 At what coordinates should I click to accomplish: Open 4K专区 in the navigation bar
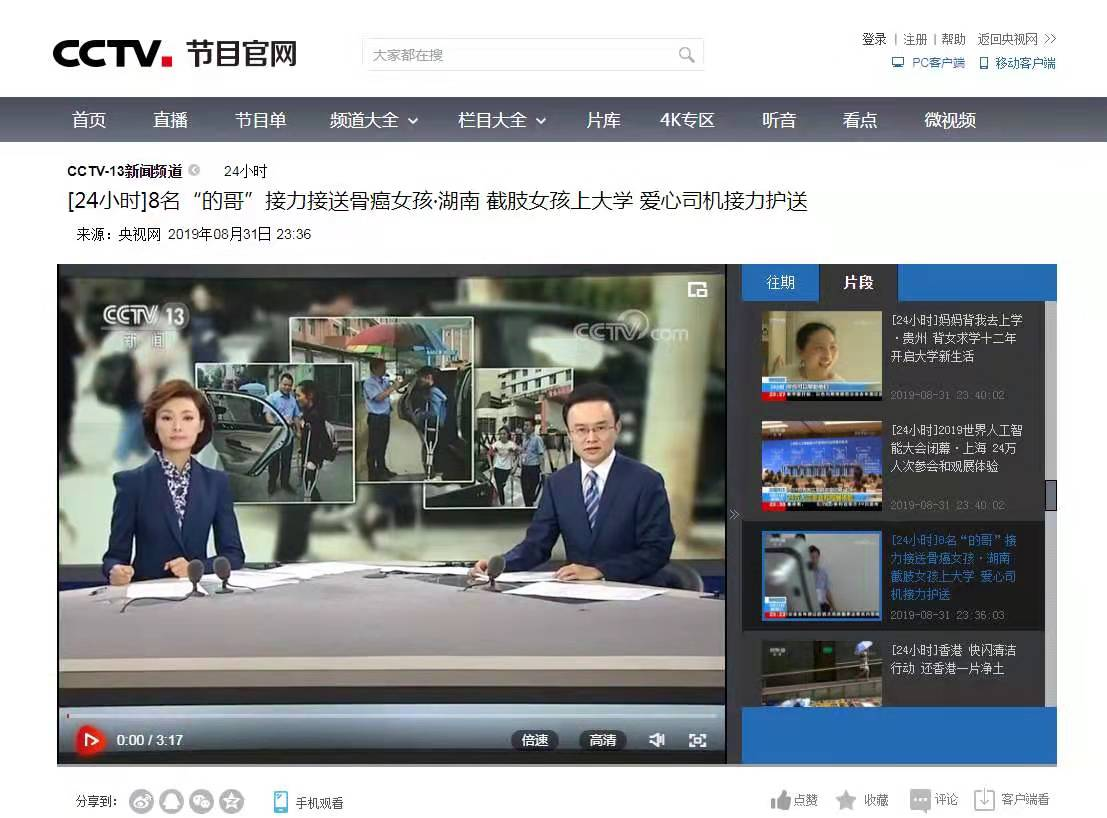pyautogui.click(x=687, y=120)
